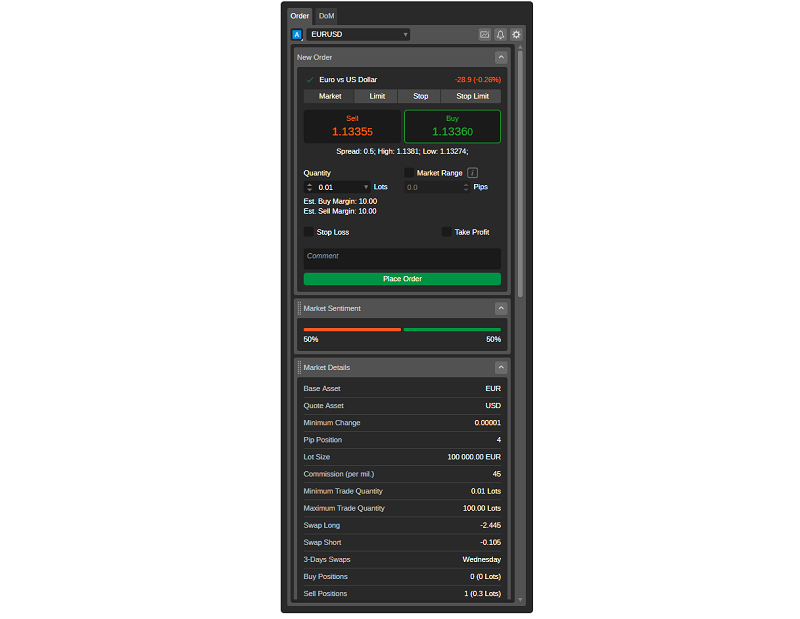Open the quantity lots dropdown arrow

click(x=365, y=187)
